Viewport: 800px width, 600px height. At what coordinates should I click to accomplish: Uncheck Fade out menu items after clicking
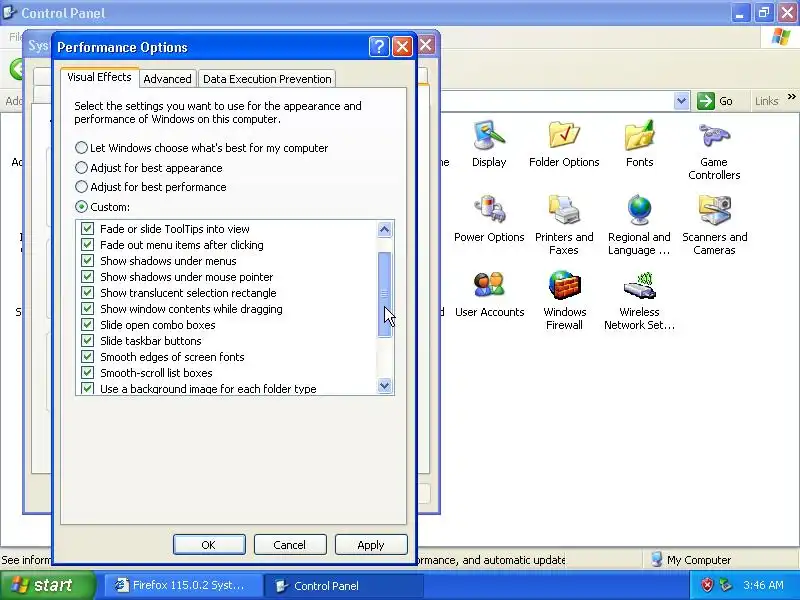click(x=88, y=244)
